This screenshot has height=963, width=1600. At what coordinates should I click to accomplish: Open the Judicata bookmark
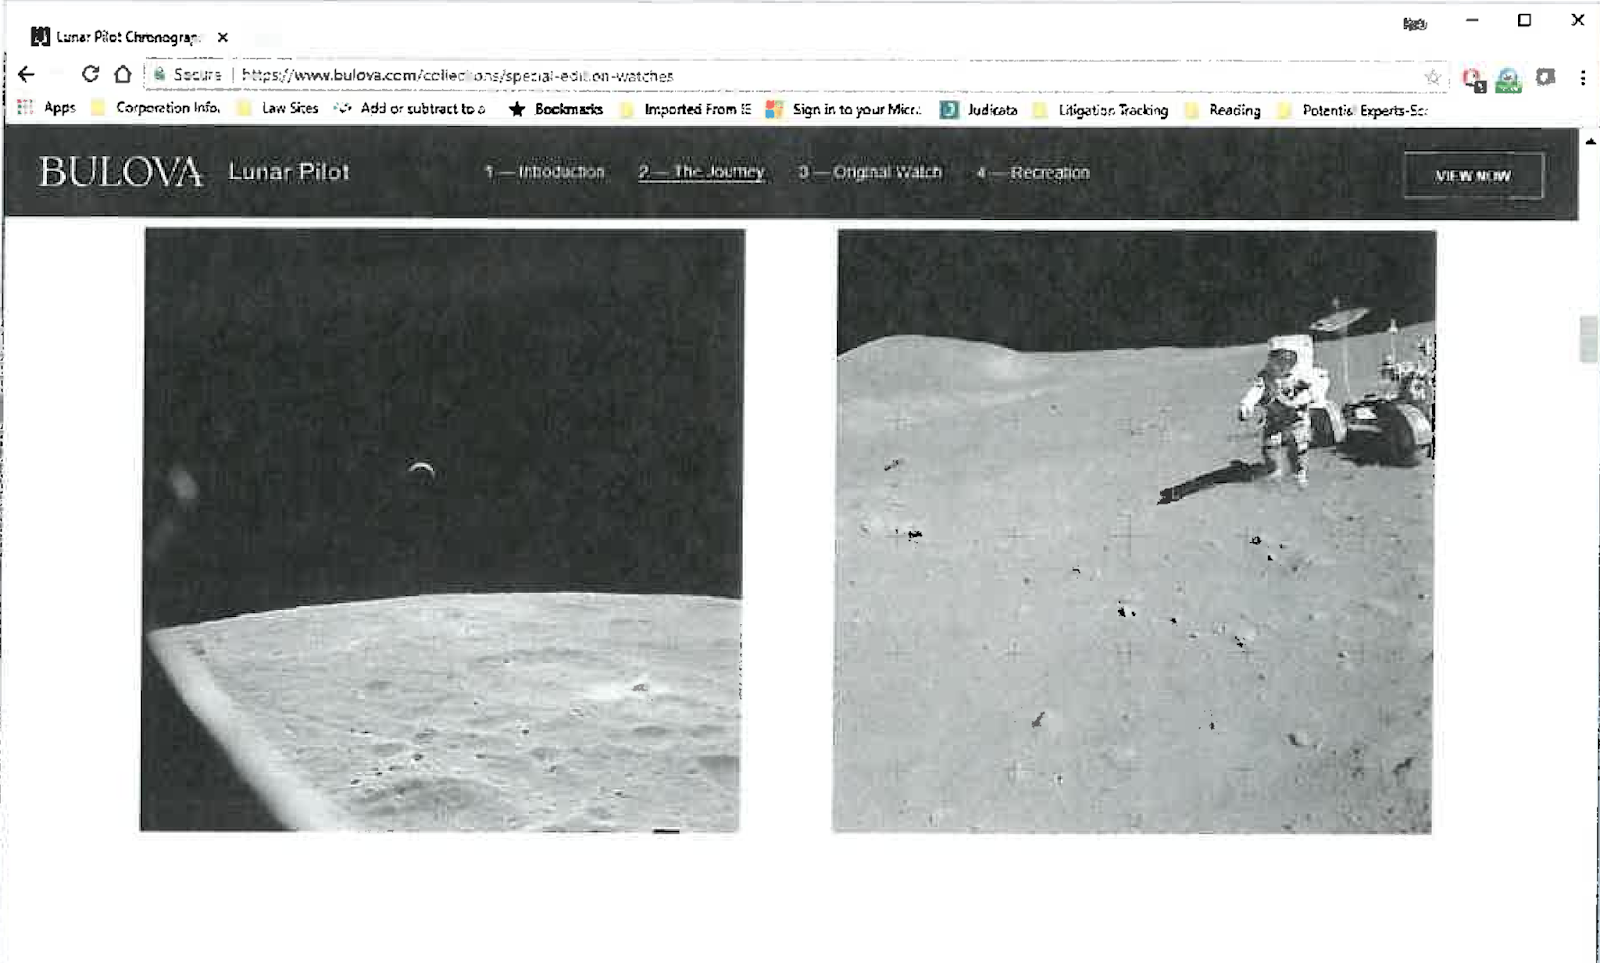pyautogui.click(x=979, y=110)
